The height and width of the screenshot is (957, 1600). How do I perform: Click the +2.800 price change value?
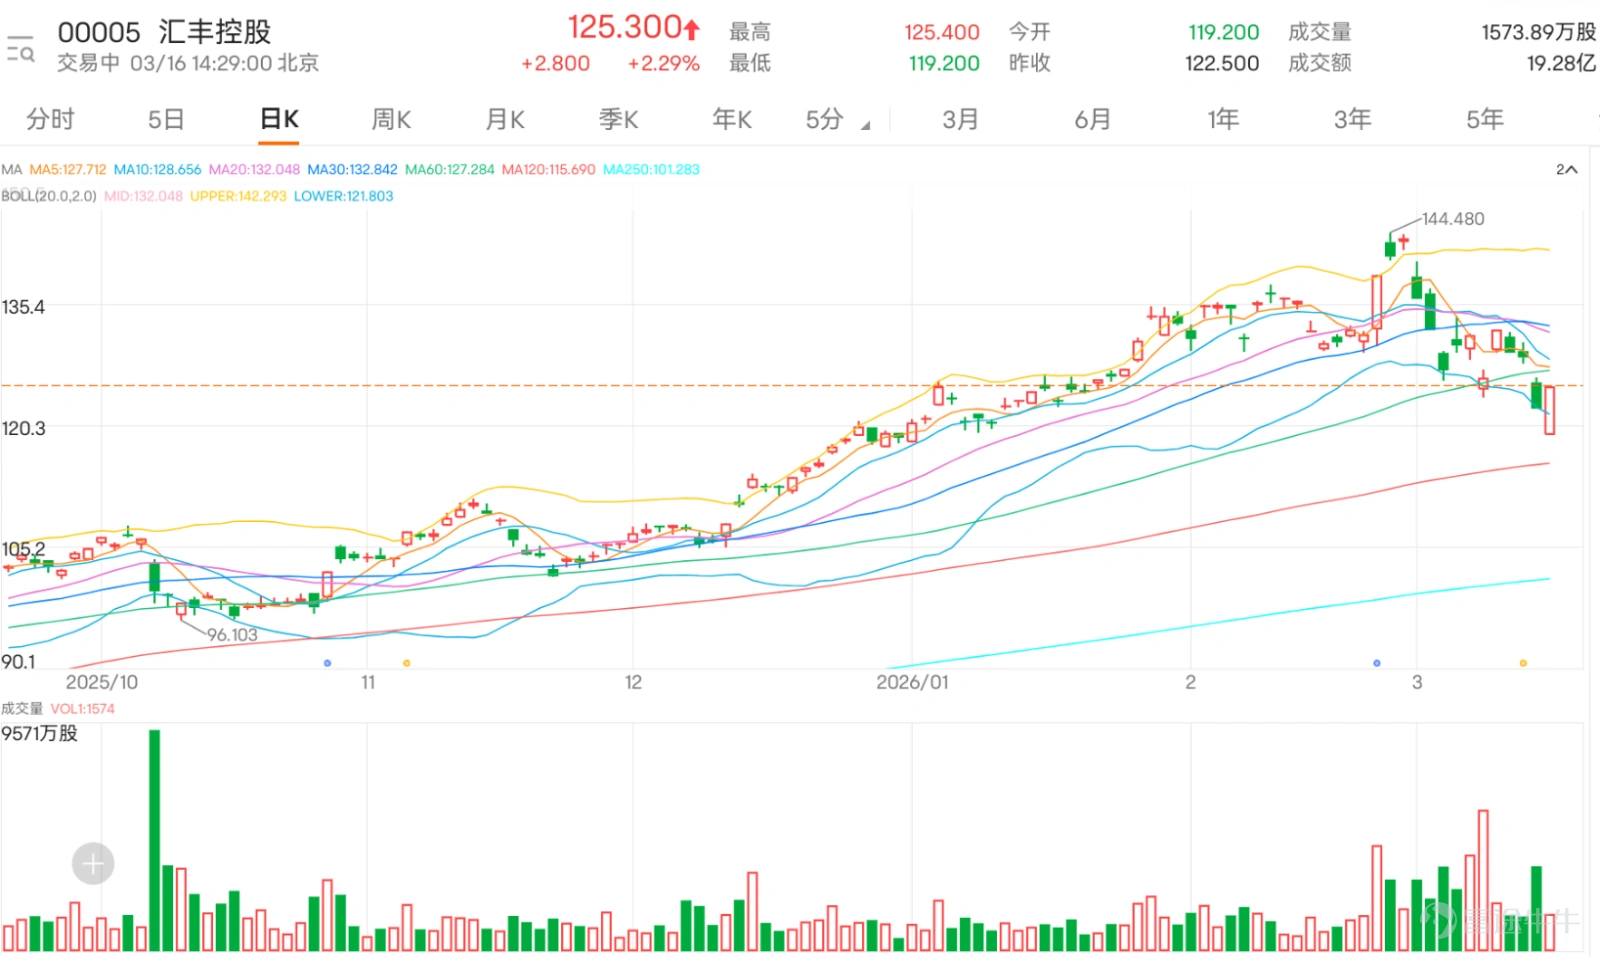(x=555, y=63)
